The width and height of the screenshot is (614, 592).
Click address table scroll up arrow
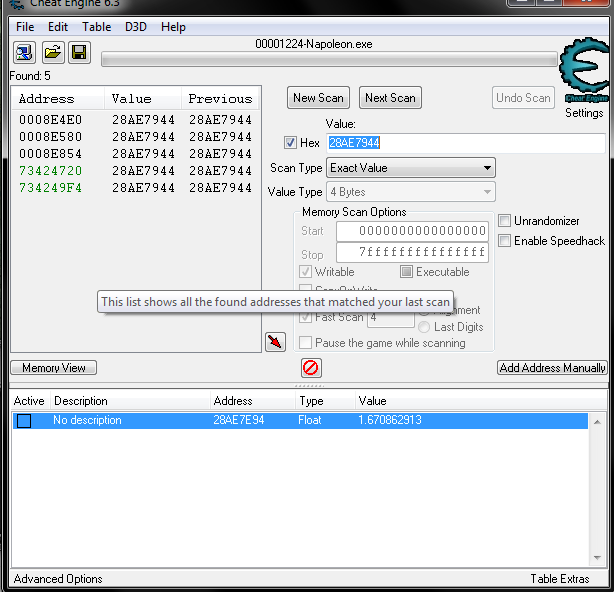tap(597, 422)
